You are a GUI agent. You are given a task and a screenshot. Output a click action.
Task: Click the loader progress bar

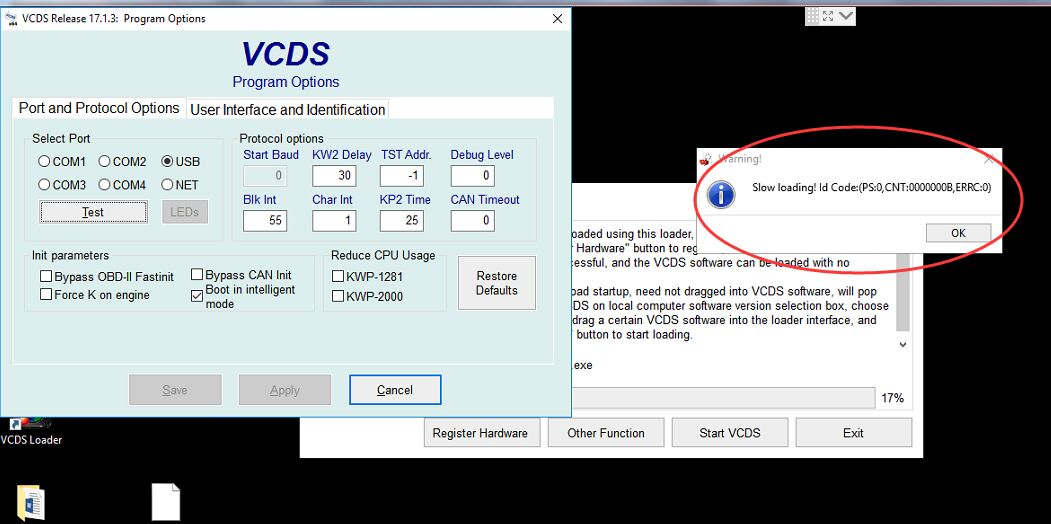pyautogui.click(x=723, y=398)
